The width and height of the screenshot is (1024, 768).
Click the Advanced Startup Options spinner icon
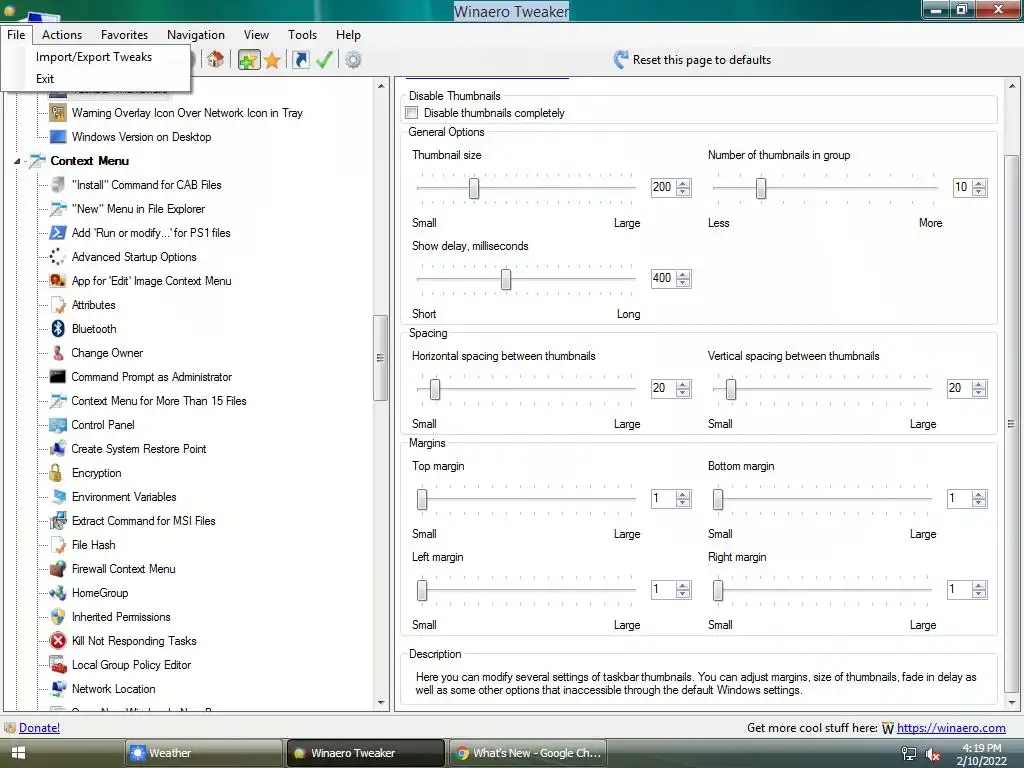tap(58, 257)
